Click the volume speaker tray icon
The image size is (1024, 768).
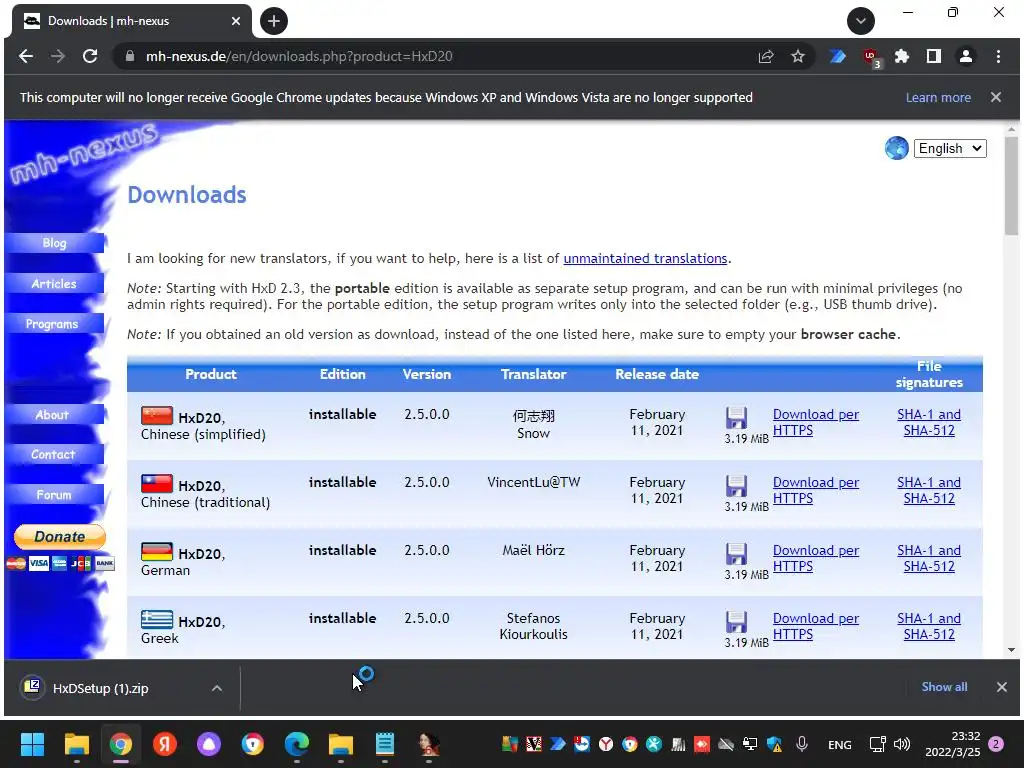tap(902, 744)
